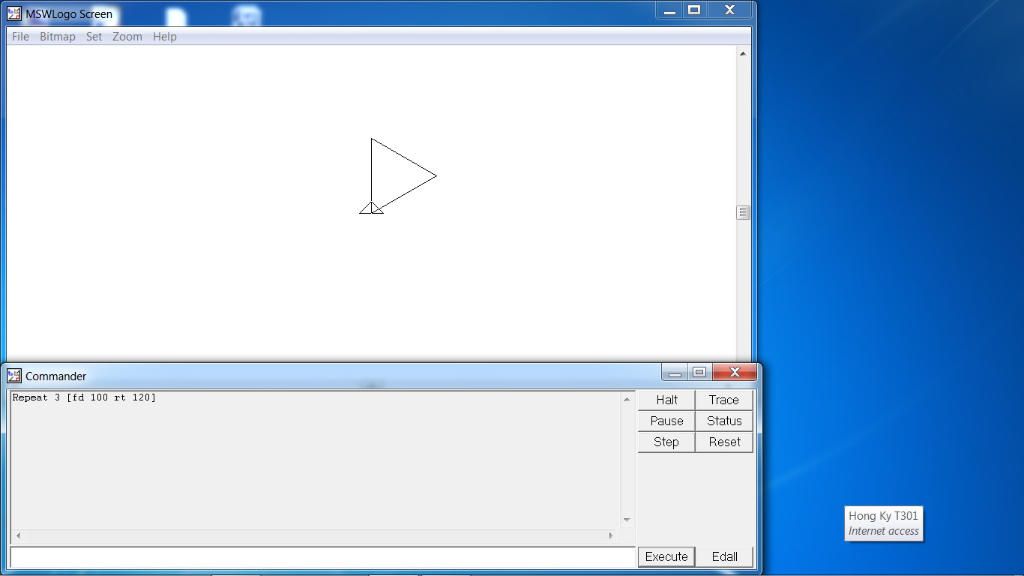Maximize the MSWLogo Screen window
The width and height of the screenshot is (1024, 576).
pos(694,10)
